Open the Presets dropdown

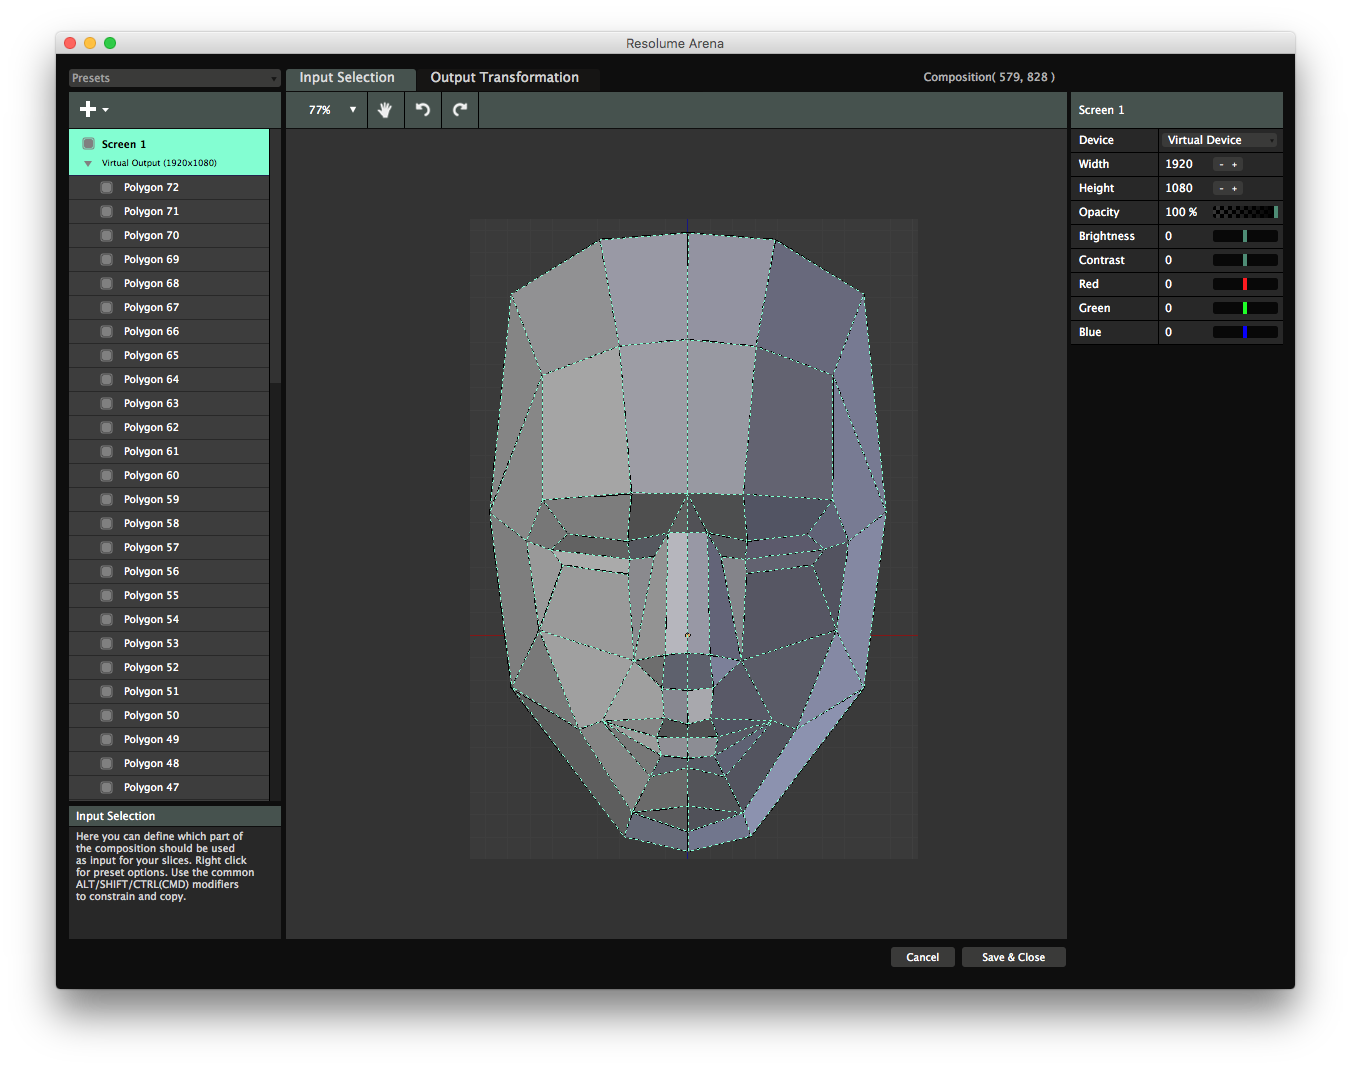(x=175, y=78)
